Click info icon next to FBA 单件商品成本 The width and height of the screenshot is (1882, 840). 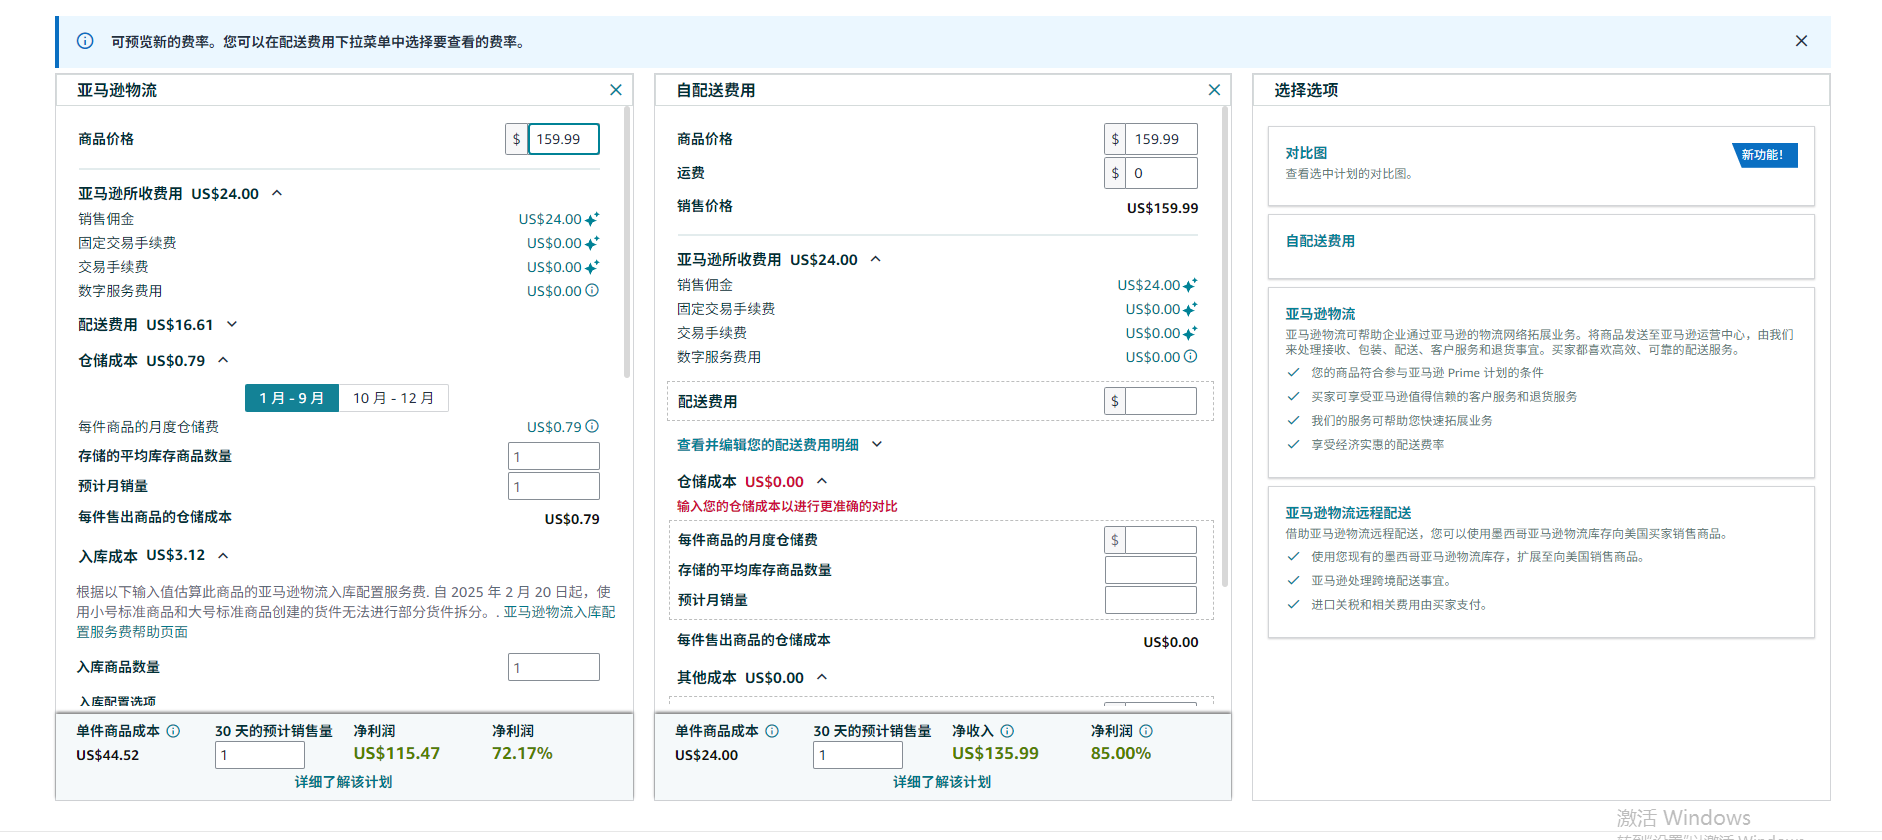tap(173, 731)
